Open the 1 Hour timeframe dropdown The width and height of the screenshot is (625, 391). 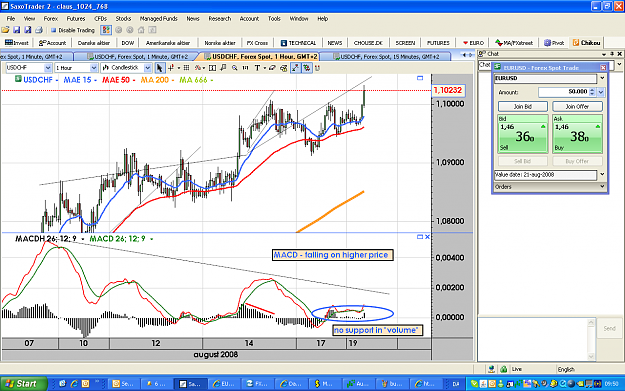coord(94,68)
